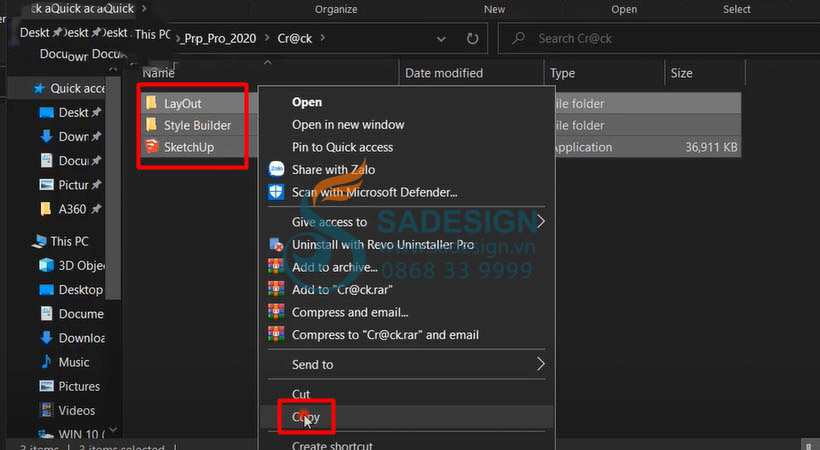Screen dimensions: 820x450
Task: Open Desktop under This PC
Action: pos(81,289)
